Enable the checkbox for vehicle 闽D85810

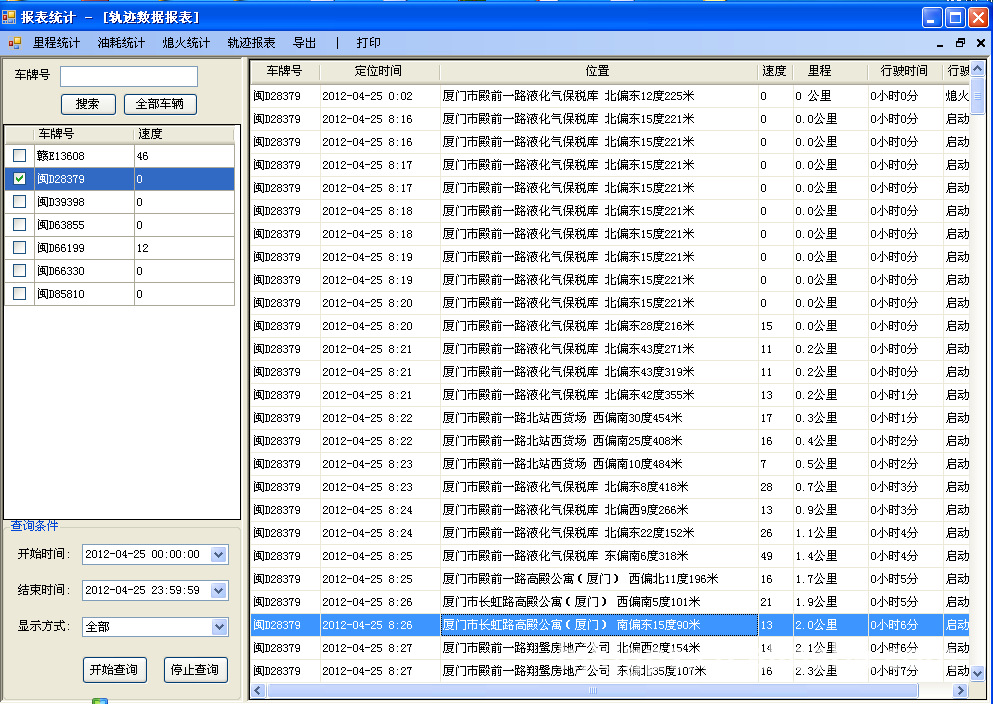[20, 294]
